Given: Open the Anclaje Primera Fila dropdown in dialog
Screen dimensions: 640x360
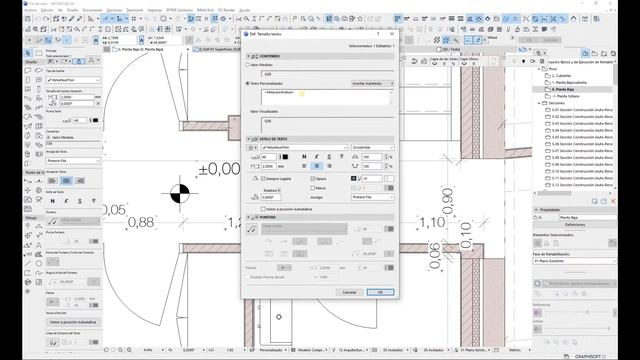Looking at the screenshot, I should pyautogui.click(x=372, y=197).
